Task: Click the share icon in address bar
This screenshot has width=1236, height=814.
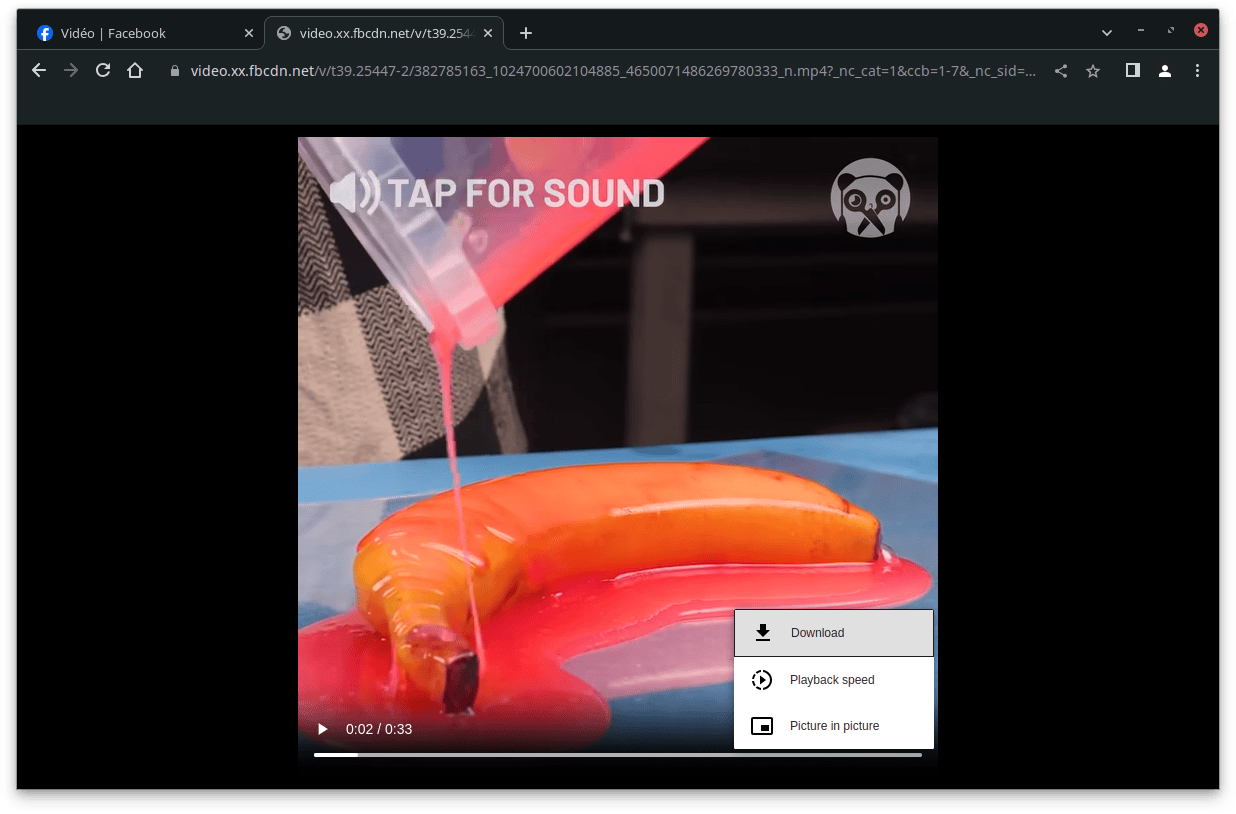Action: (x=1061, y=71)
